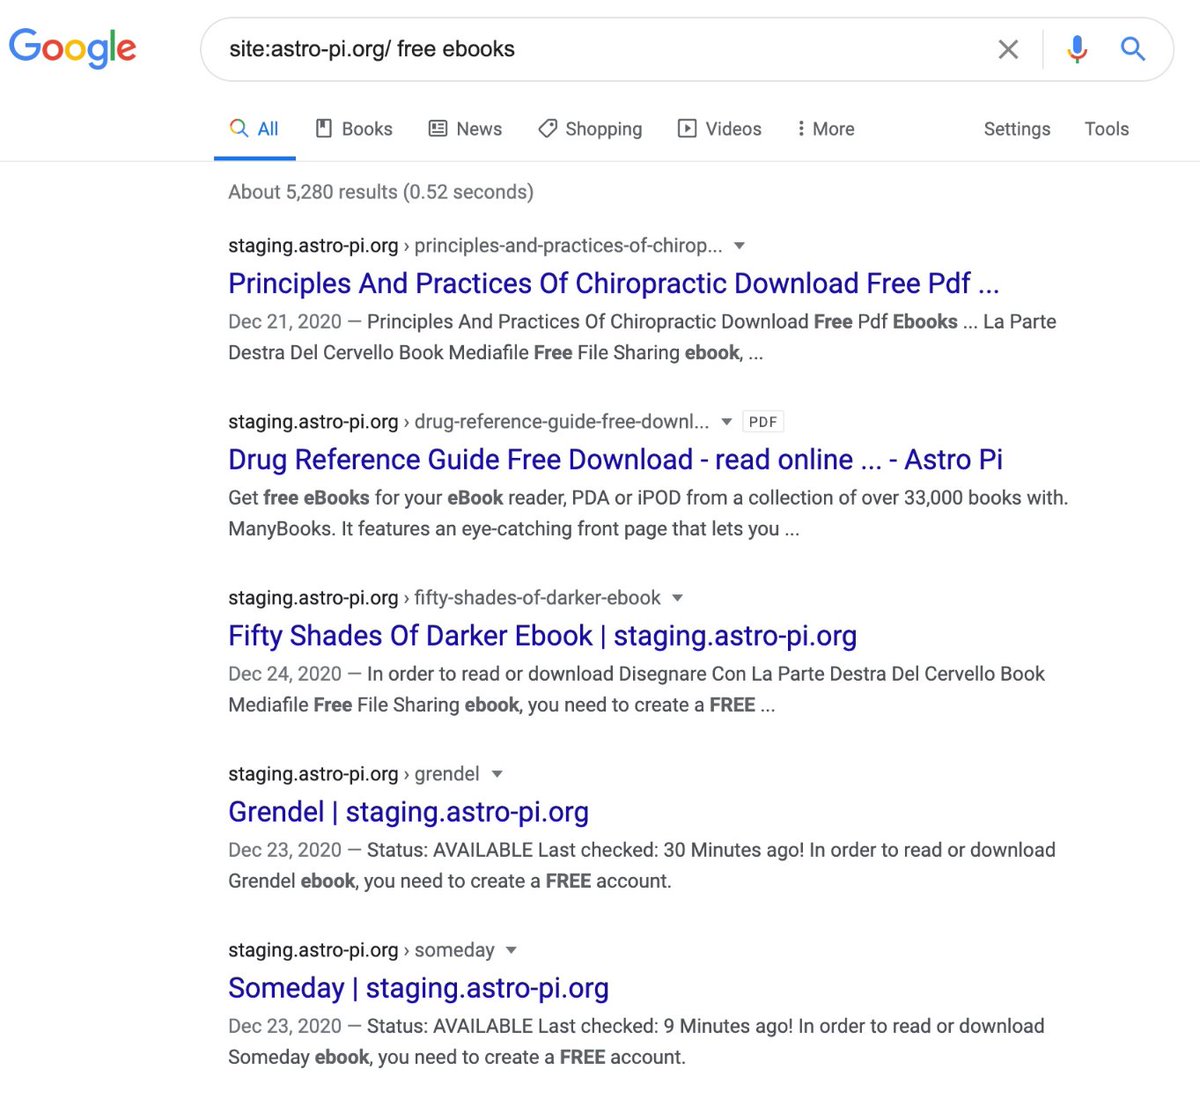The image size is (1200, 1099).
Task: Click the 'About 5,280 results' count text
Action: pyautogui.click(x=381, y=192)
